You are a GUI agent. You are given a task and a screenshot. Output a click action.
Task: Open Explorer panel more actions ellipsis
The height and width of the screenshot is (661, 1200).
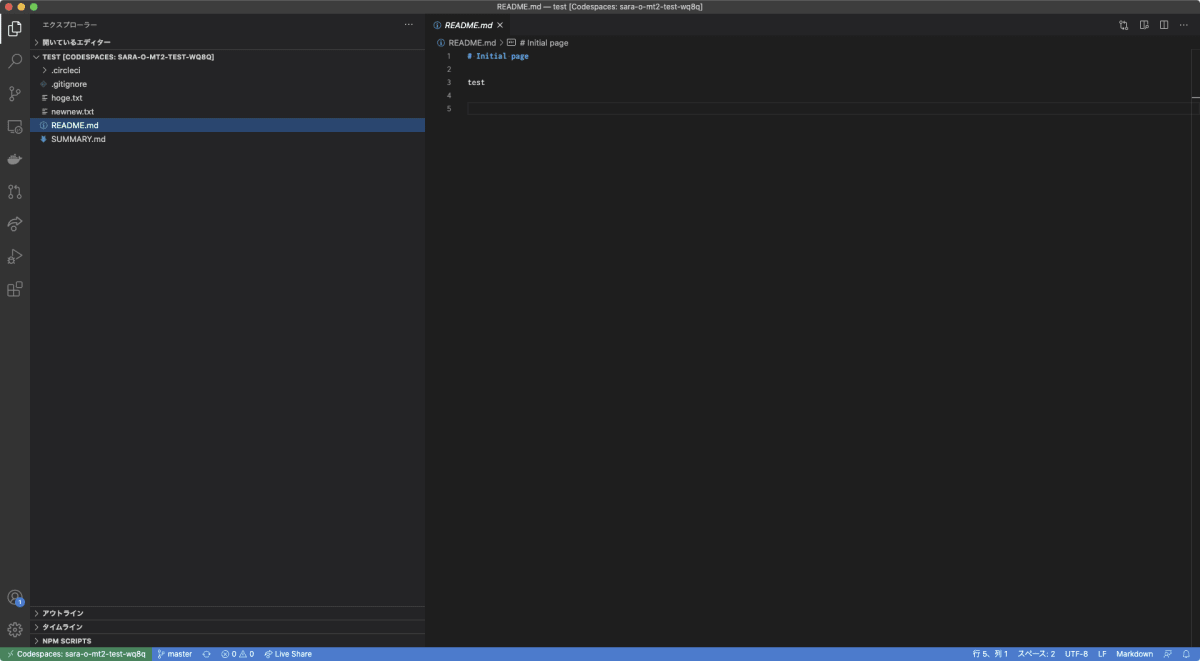[x=408, y=24]
